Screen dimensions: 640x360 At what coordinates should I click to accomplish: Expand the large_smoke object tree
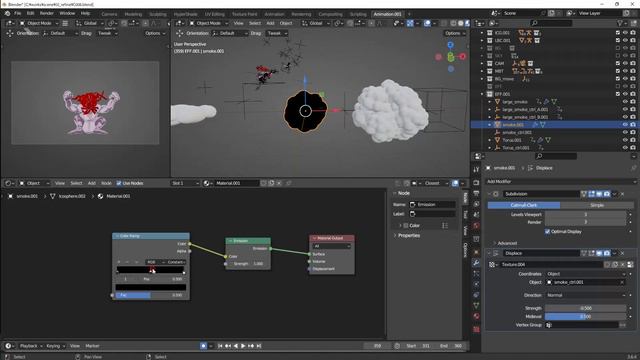pyautogui.click(x=490, y=102)
